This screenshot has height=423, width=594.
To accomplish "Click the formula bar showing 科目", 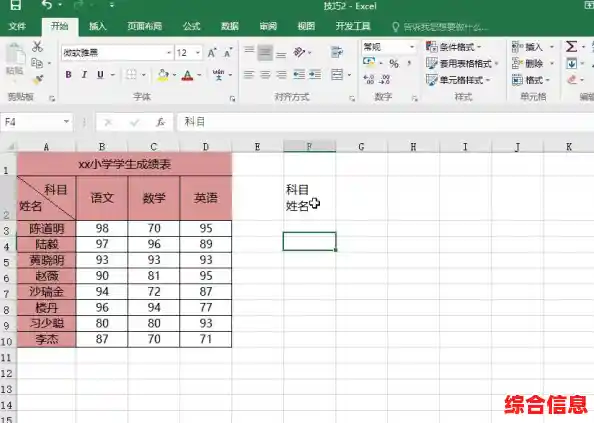I will point(386,122).
